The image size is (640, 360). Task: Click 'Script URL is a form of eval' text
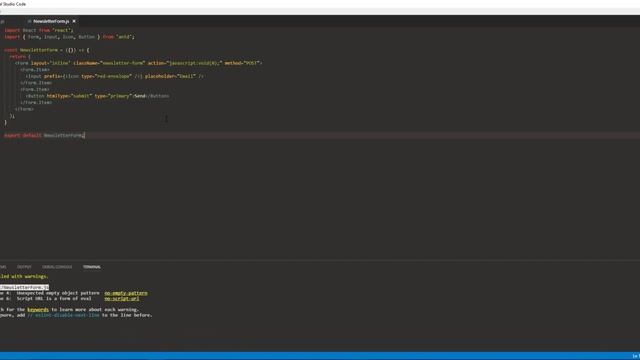click(54, 299)
